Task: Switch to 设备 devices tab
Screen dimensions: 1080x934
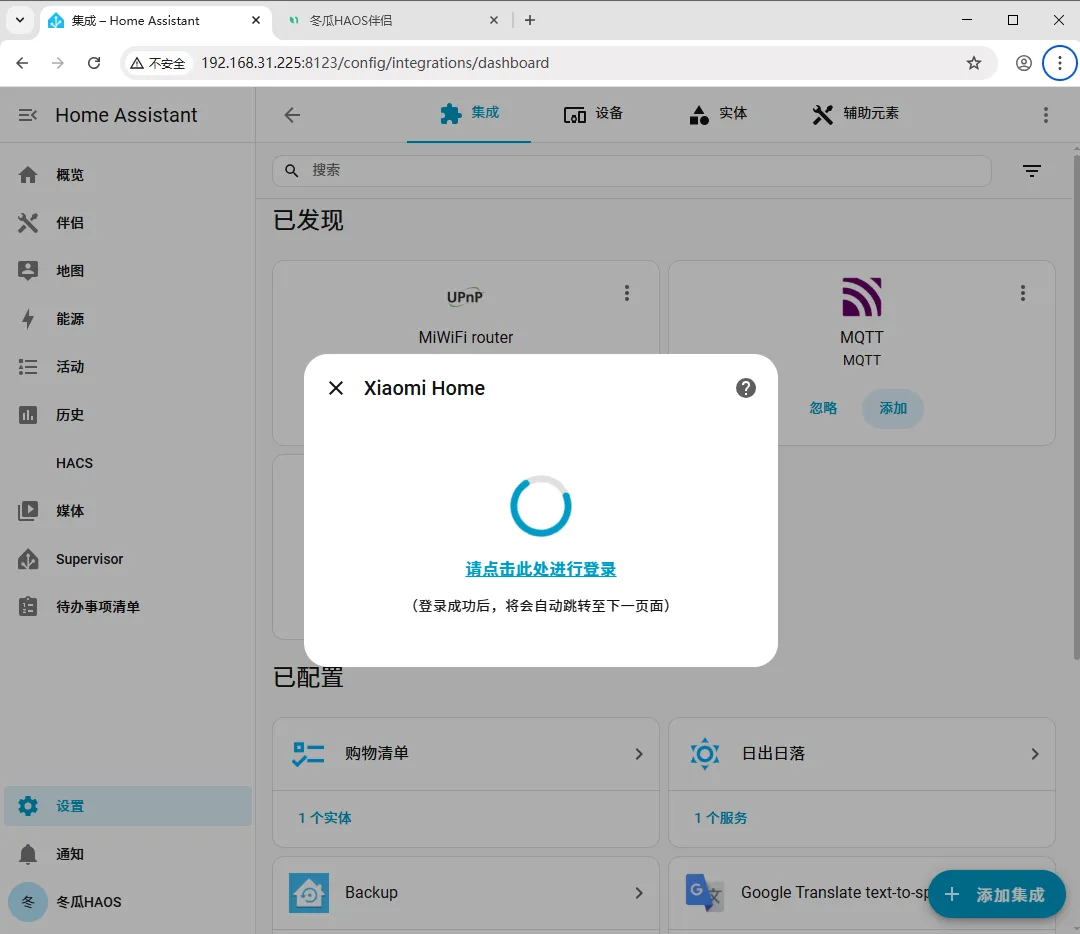Action: click(x=593, y=114)
